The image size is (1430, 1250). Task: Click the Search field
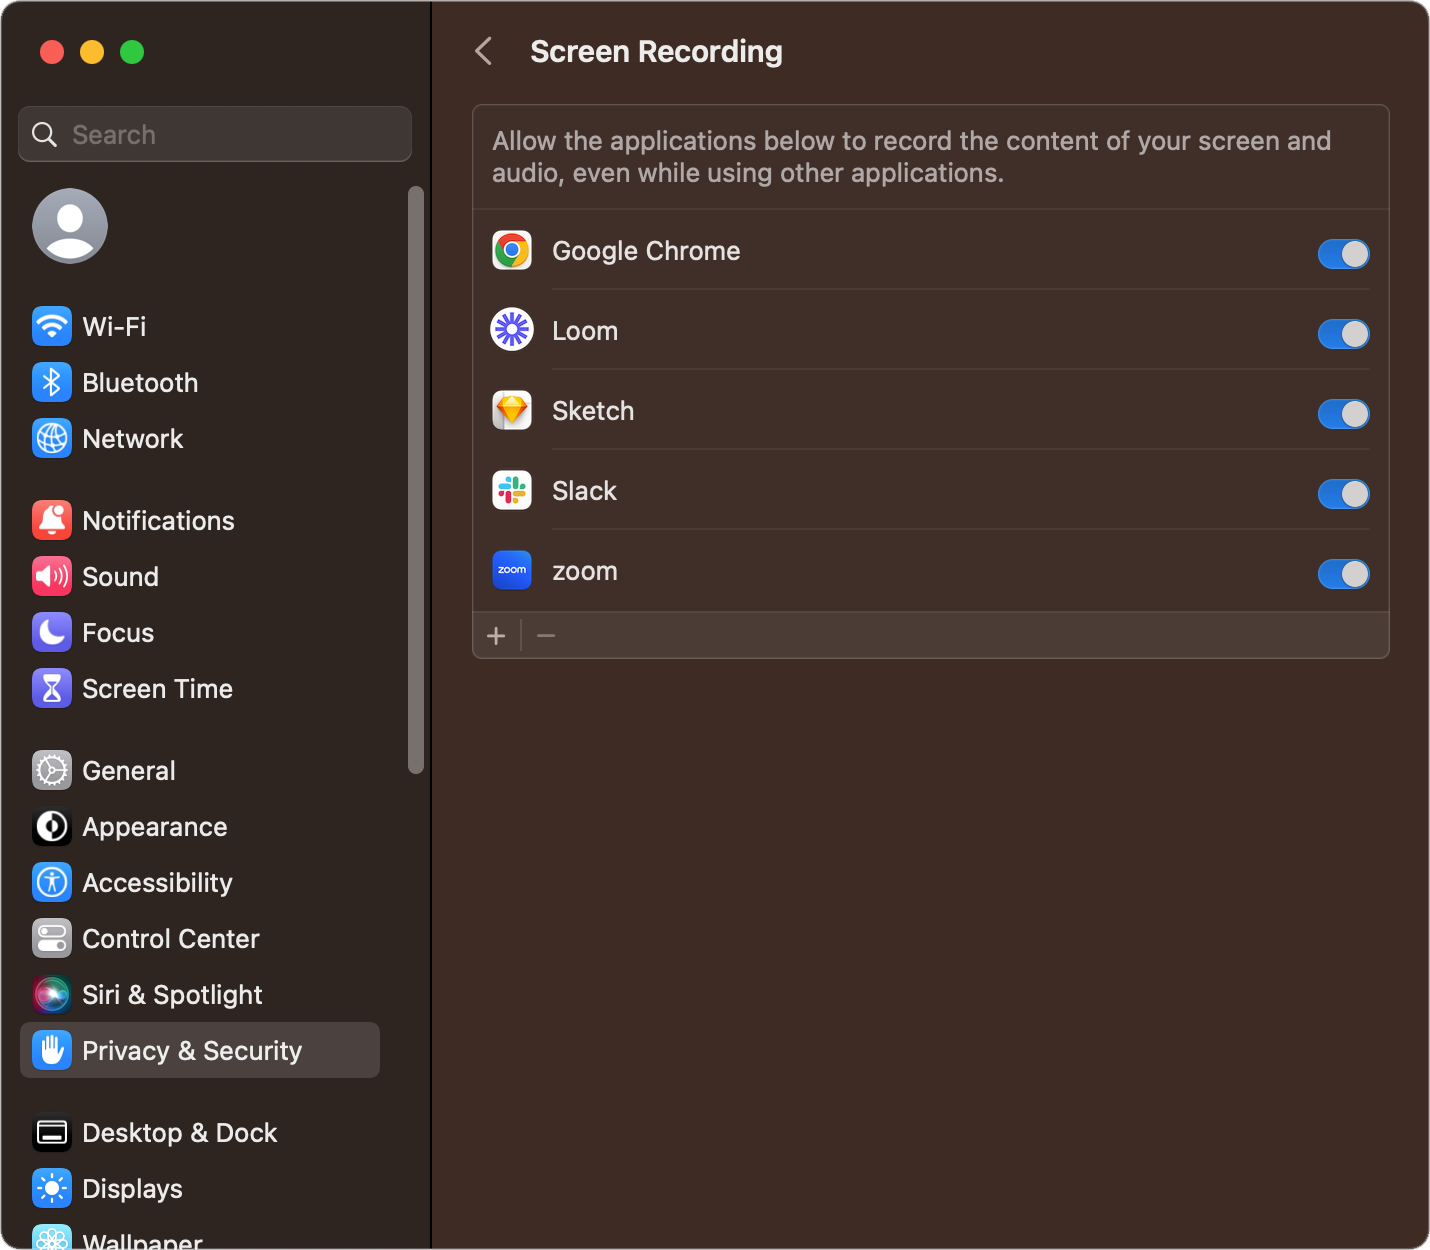click(x=215, y=134)
